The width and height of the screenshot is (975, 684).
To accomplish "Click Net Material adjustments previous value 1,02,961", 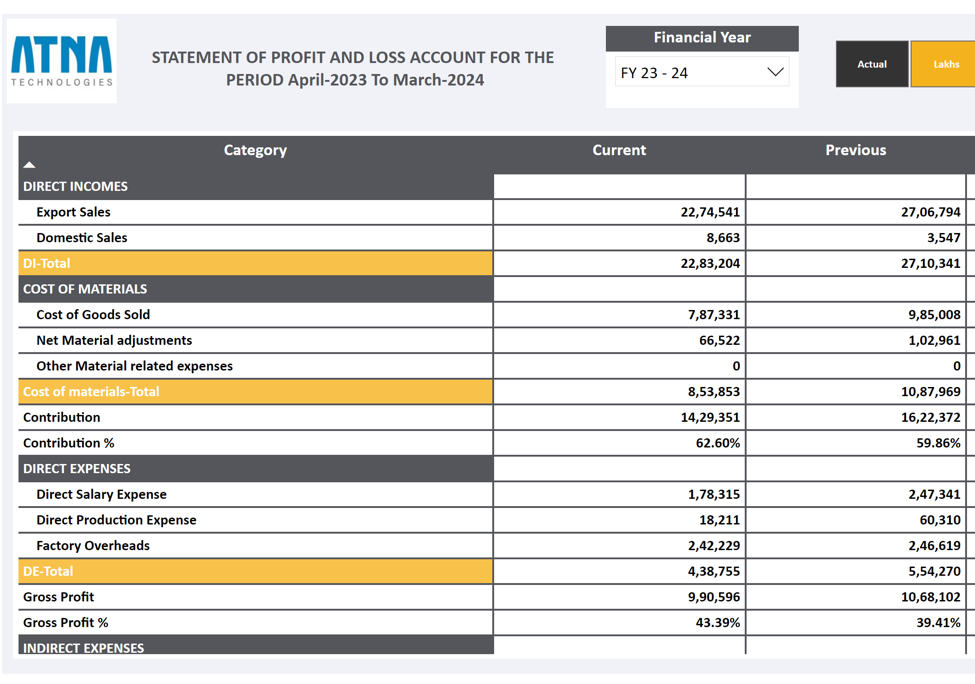I will coord(935,340).
